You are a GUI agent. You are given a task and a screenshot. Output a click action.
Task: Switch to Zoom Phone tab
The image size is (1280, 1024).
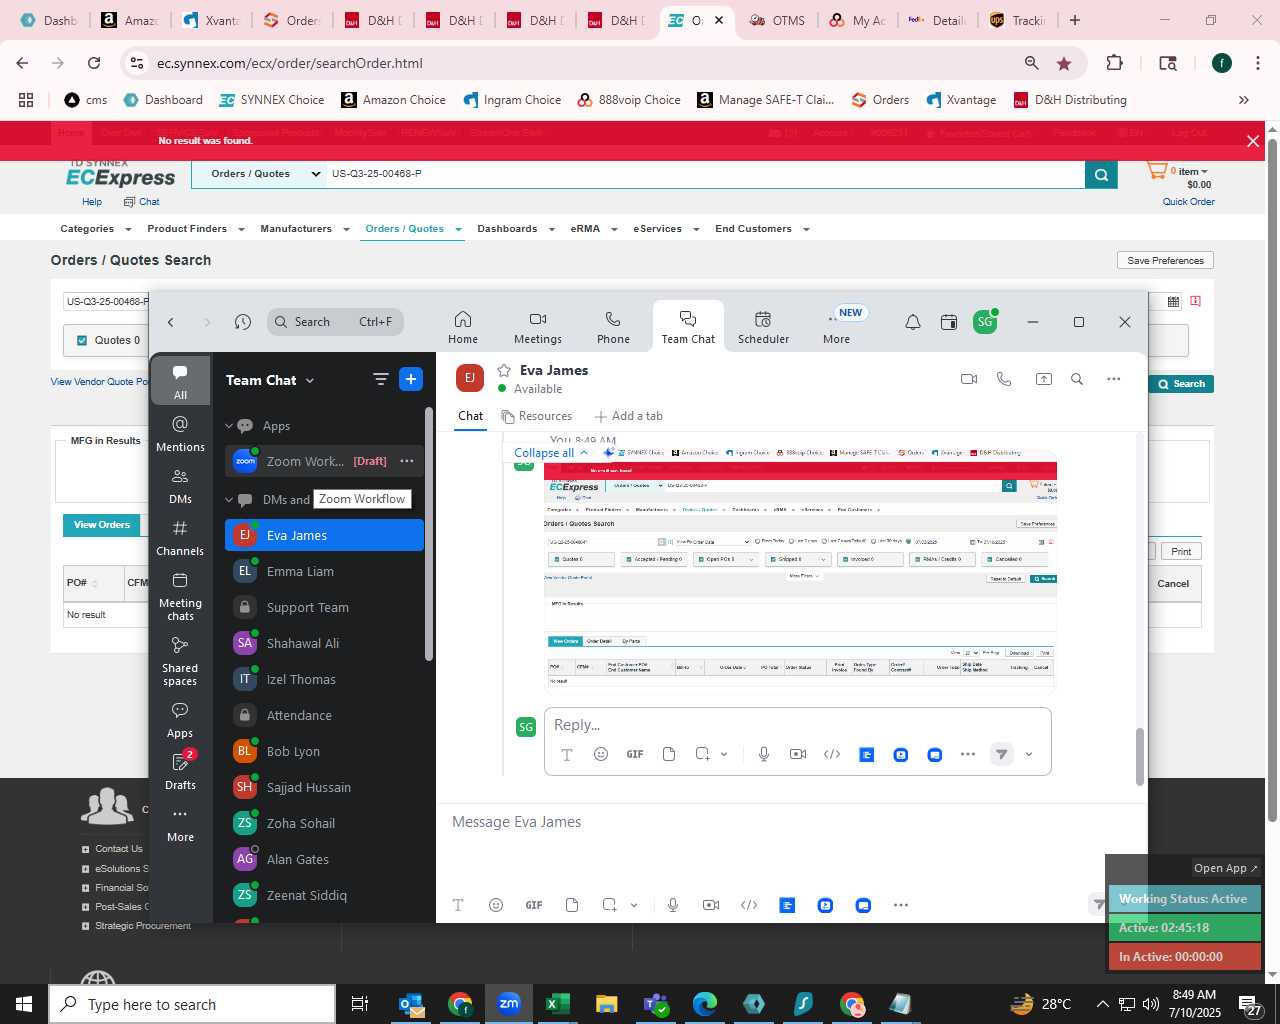(613, 327)
